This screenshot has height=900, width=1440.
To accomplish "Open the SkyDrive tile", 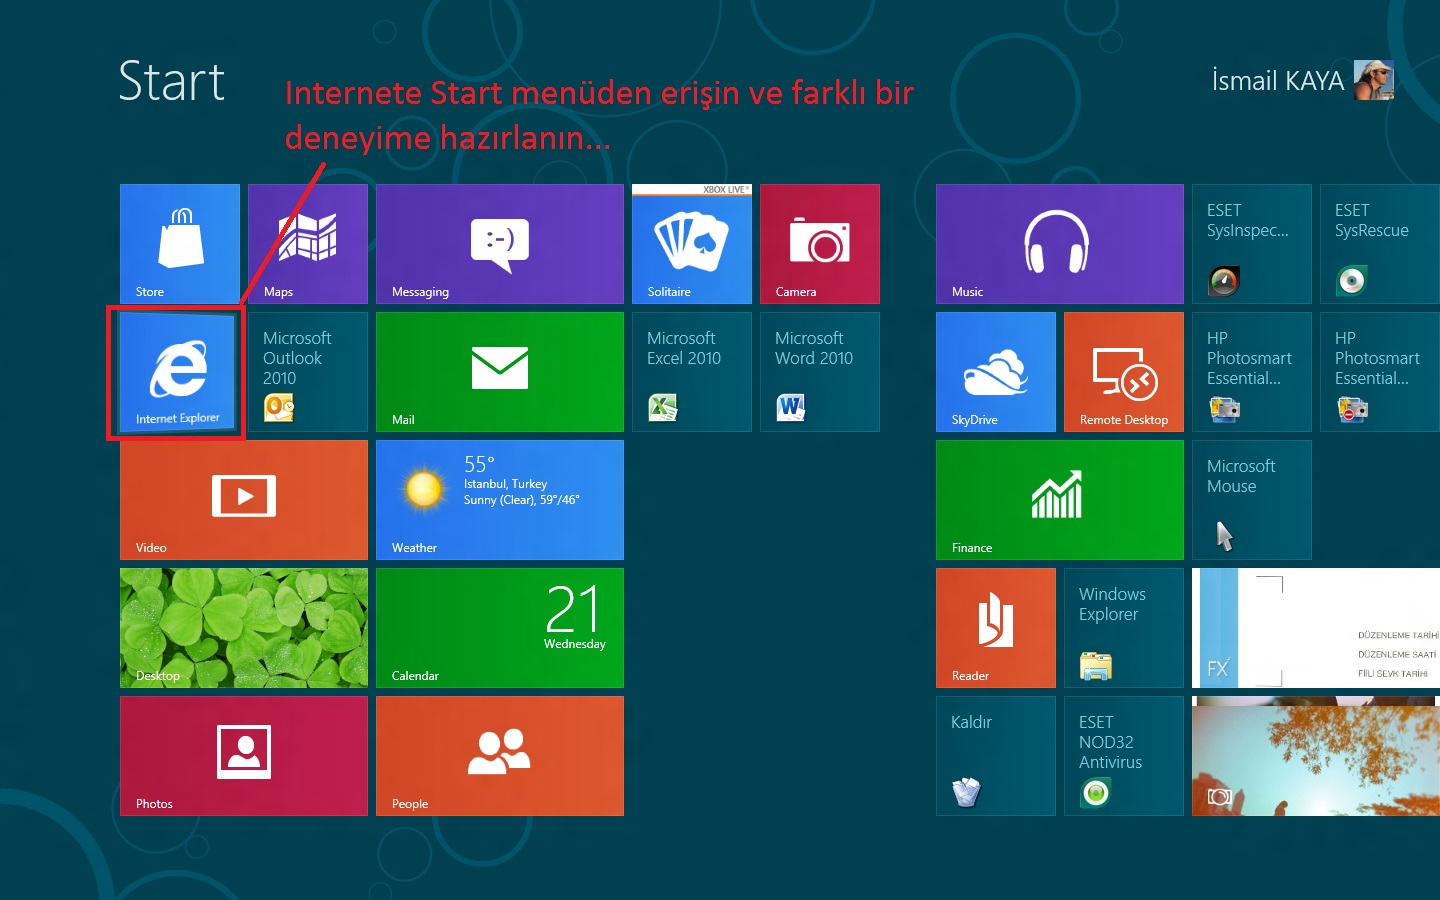I will pos(996,372).
